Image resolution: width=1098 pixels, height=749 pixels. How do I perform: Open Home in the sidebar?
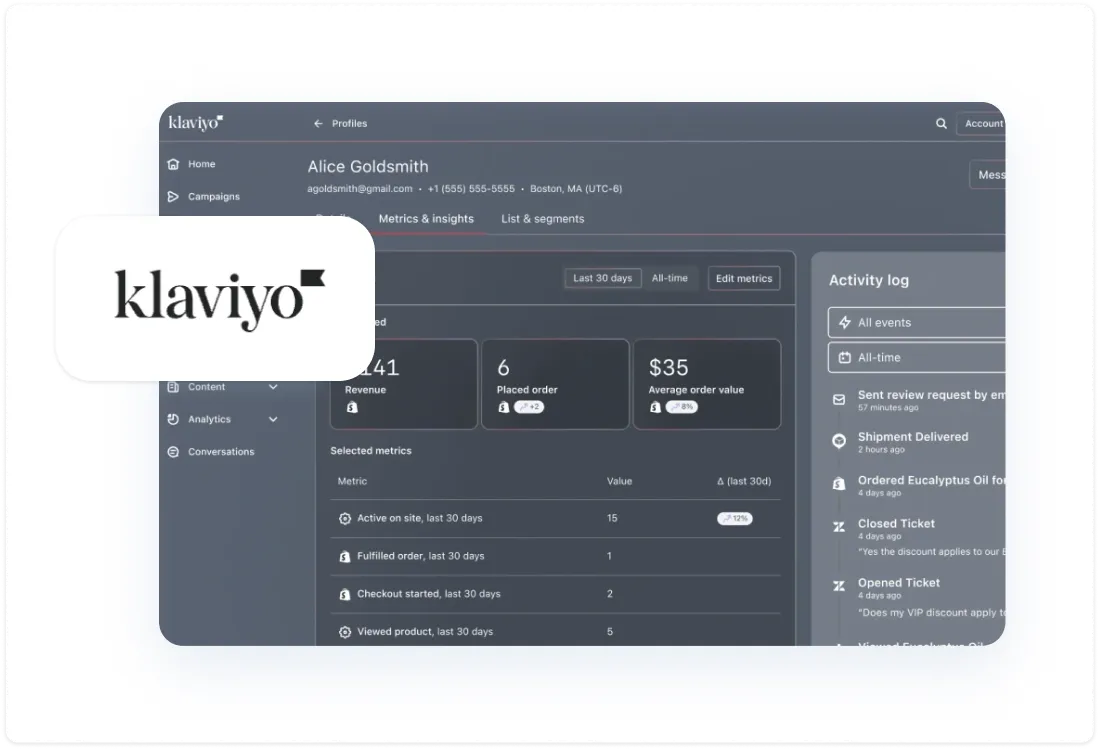coord(202,164)
